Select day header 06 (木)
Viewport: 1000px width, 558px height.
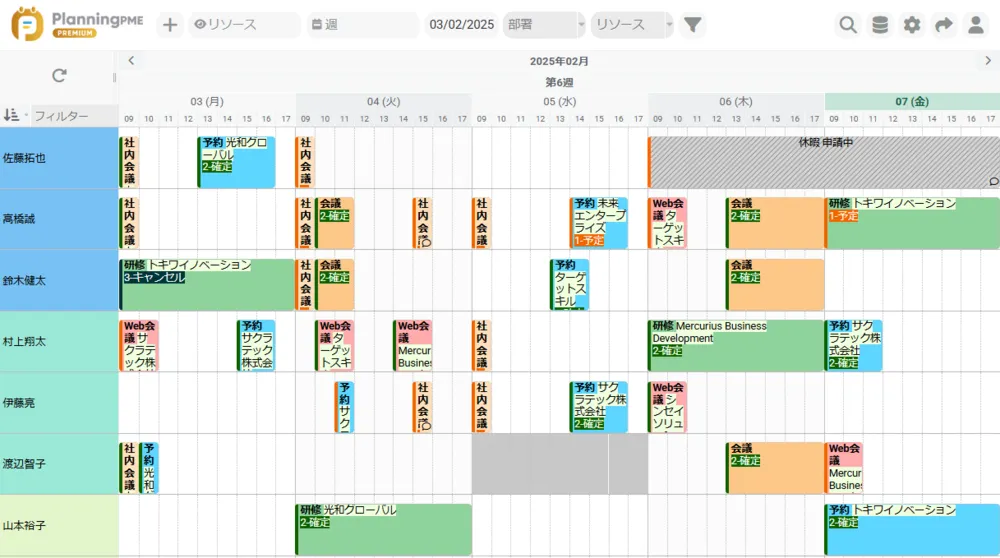pyautogui.click(x=736, y=101)
